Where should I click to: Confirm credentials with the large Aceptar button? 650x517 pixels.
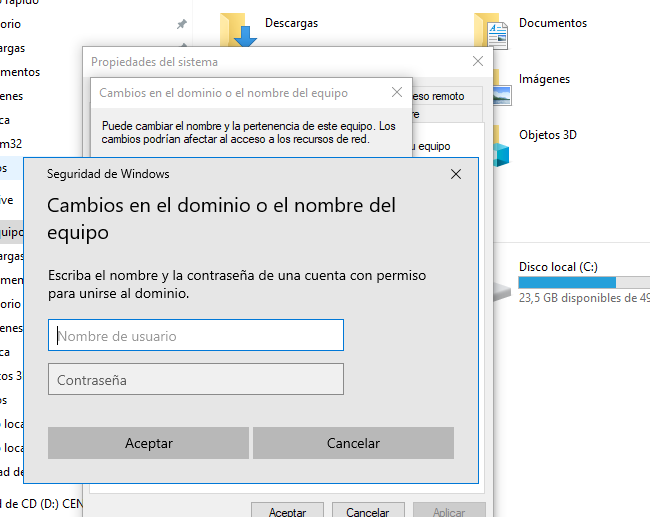pyautogui.click(x=148, y=443)
